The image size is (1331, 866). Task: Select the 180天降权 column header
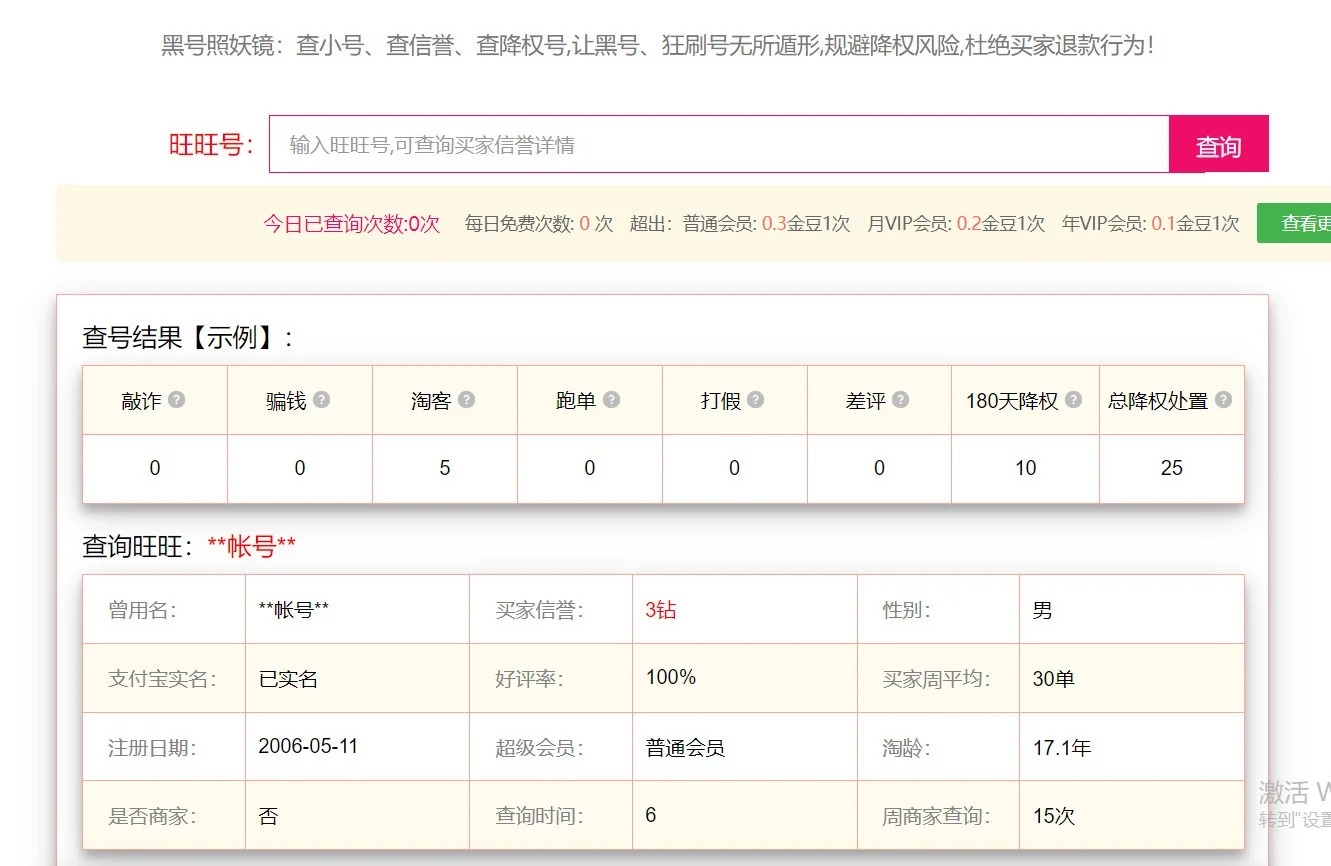pyautogui.click(x=1025, y=400)
